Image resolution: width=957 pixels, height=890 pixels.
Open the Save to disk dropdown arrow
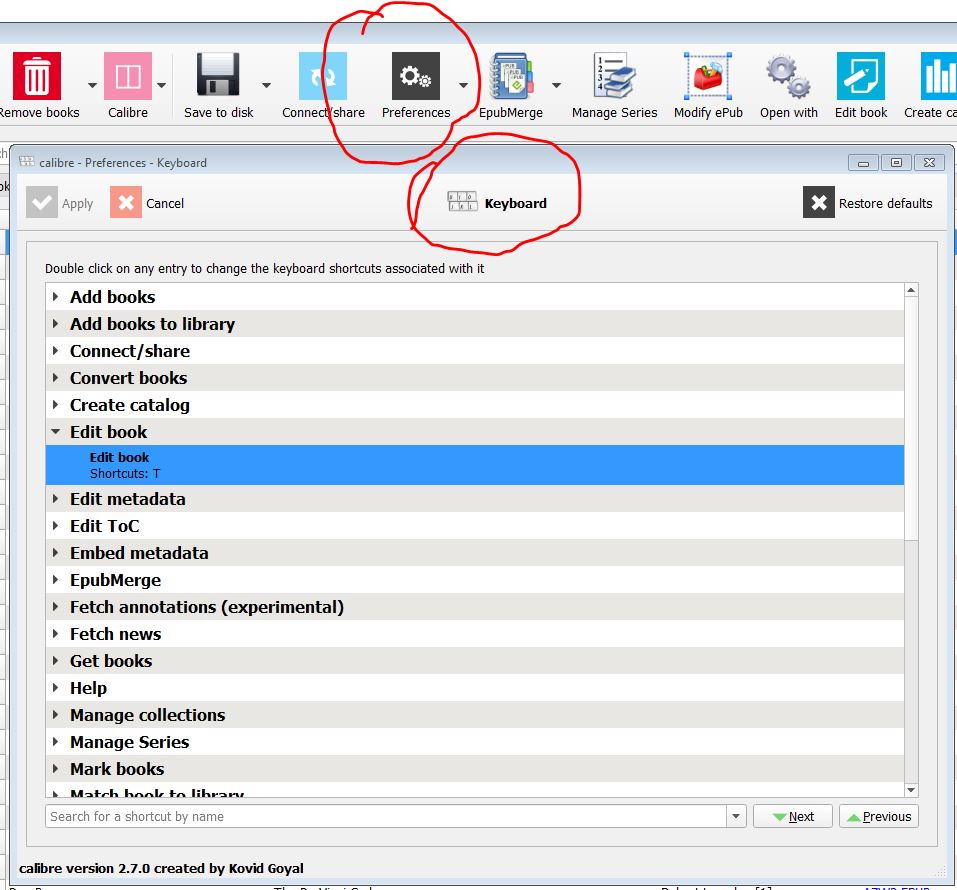266,85
